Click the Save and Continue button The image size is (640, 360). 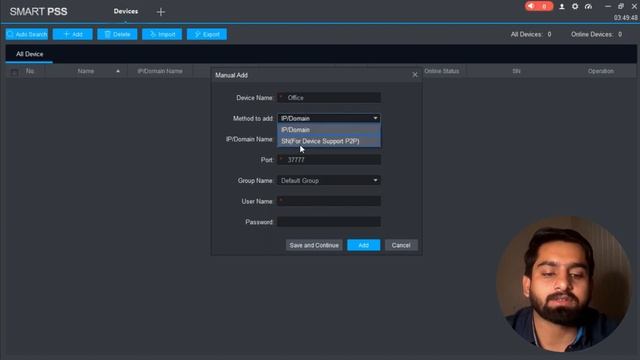314,245
